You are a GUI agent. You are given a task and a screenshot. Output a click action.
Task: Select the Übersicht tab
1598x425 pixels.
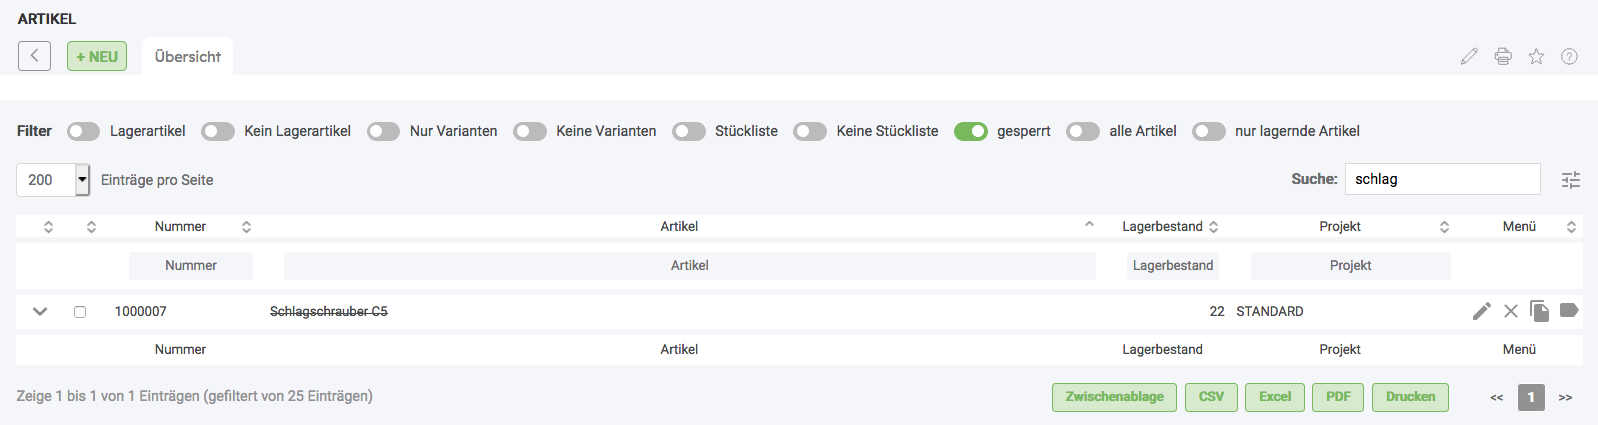click(x=188, y=57)
